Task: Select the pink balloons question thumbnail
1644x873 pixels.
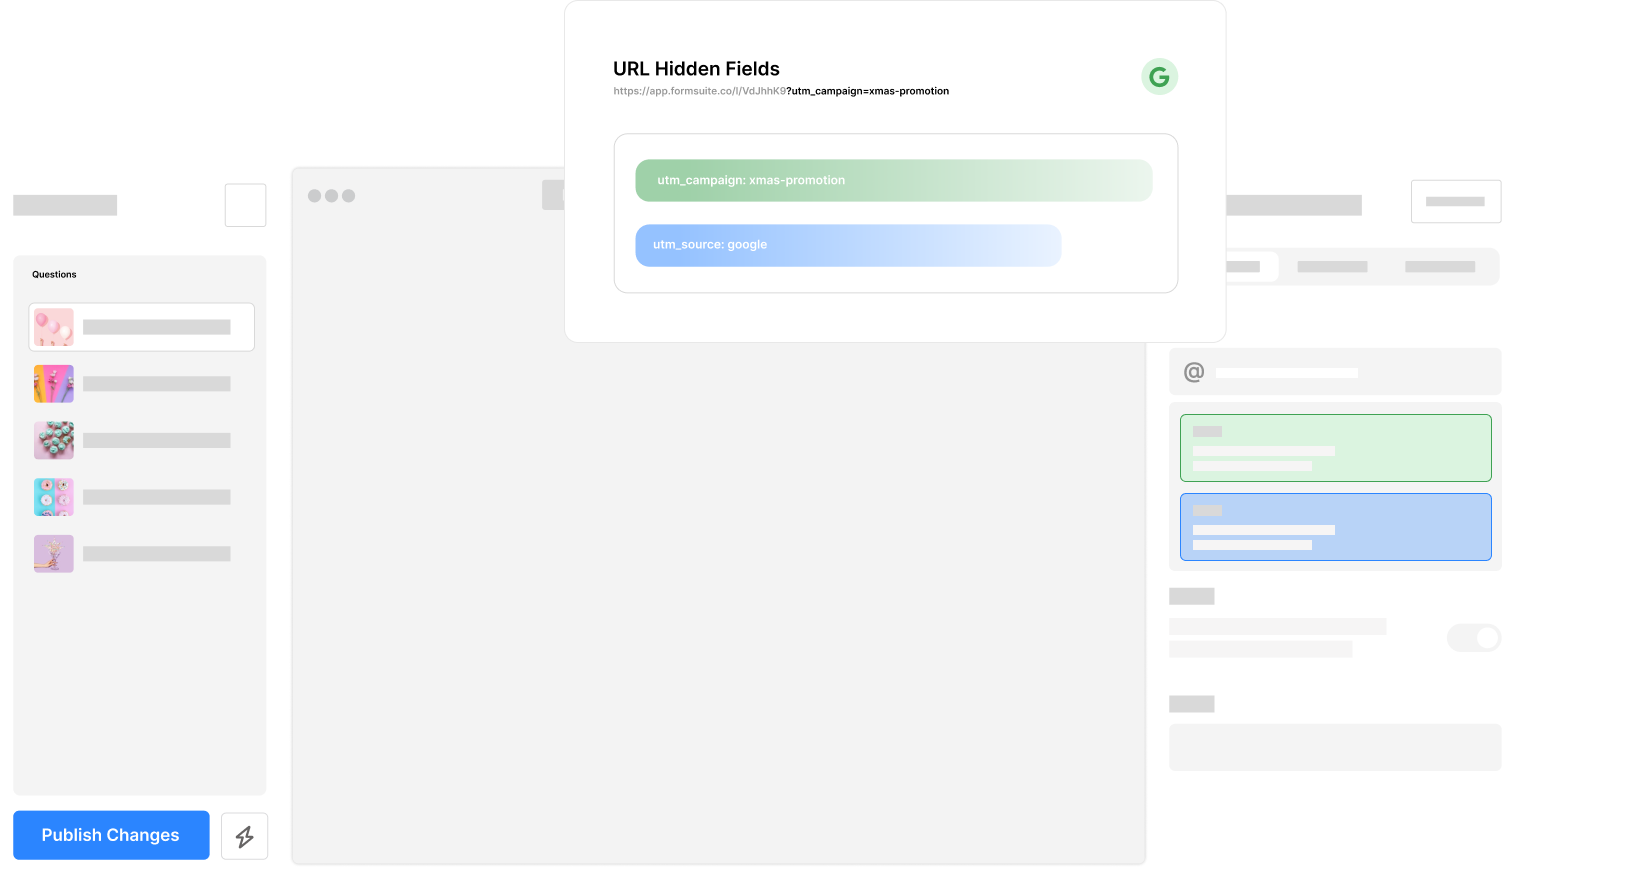Action: coord(54,327)
